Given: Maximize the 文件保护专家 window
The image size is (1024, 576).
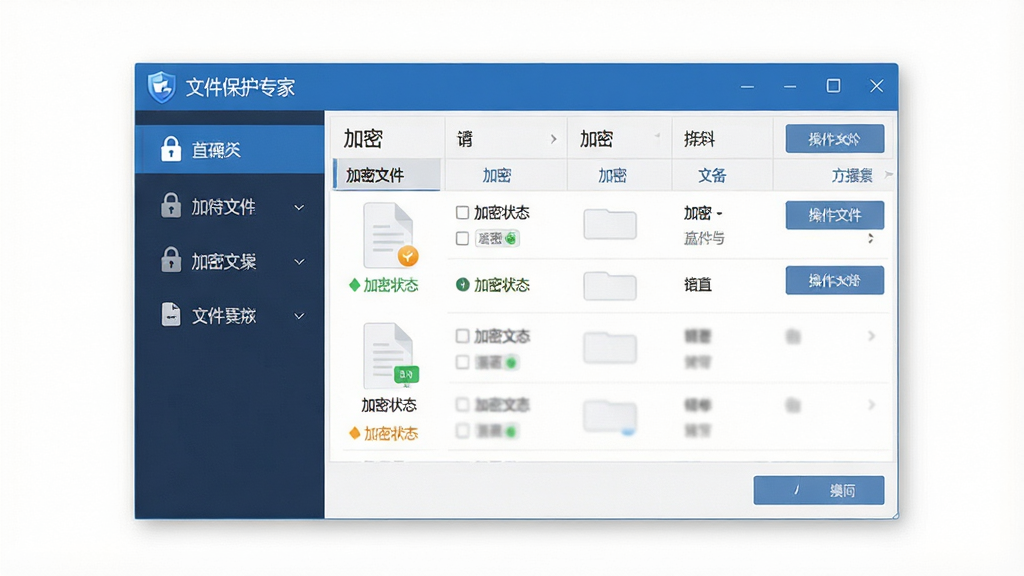Looking at the screenshot, I should tap(833, 86).
